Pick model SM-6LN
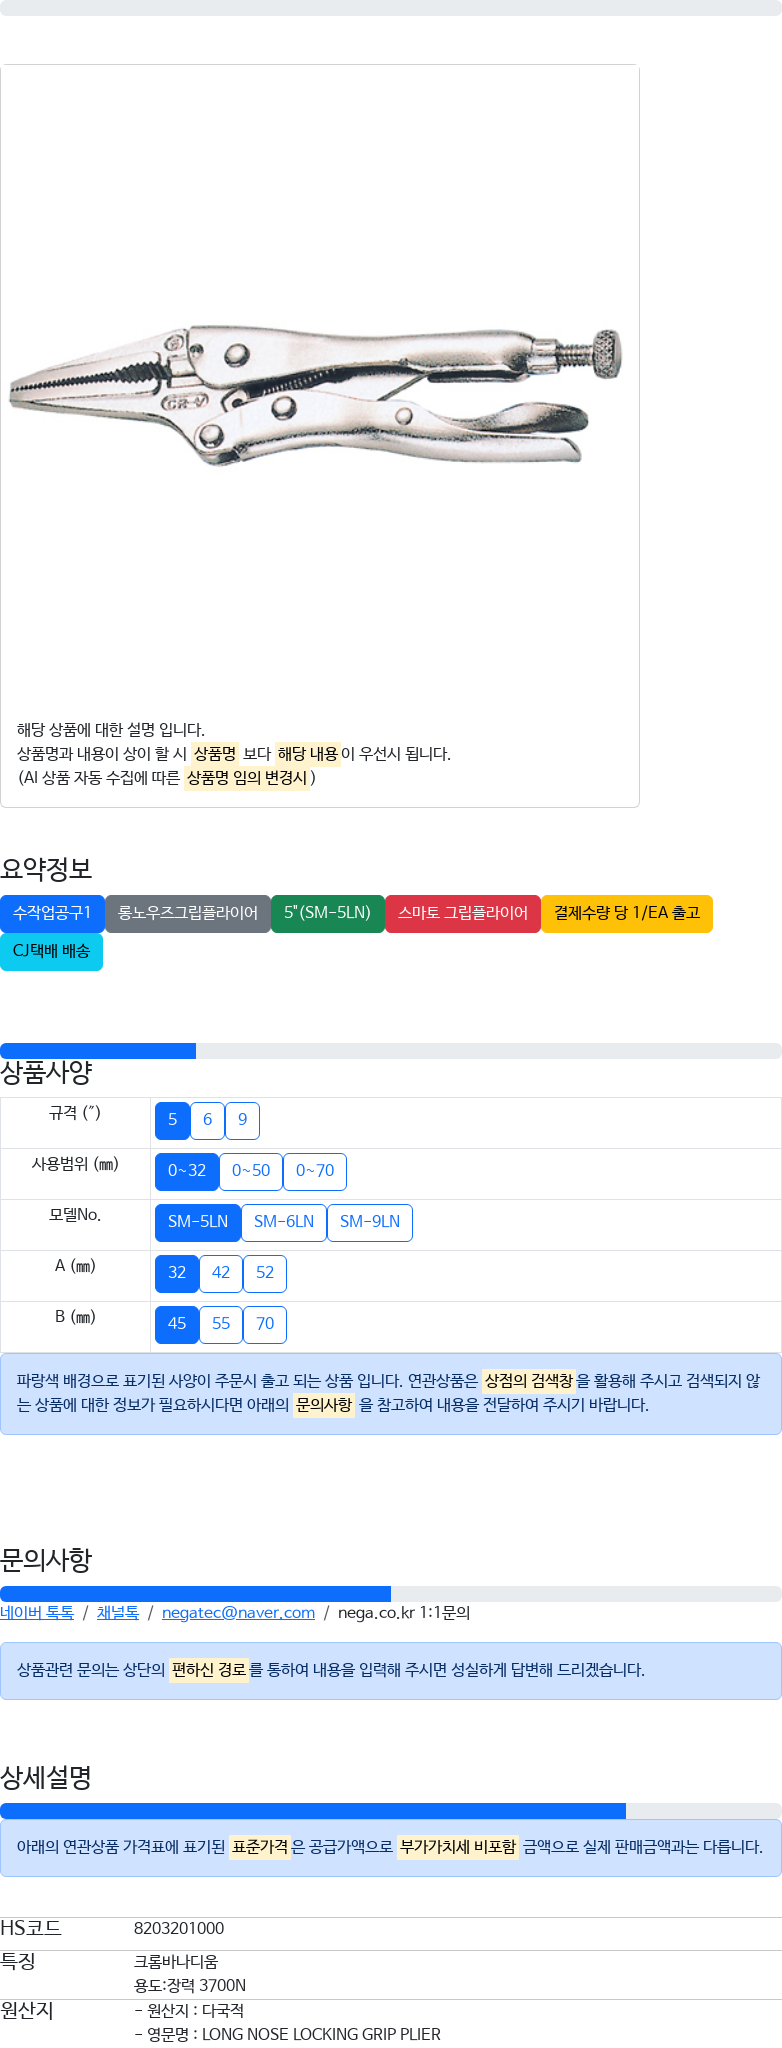 pos(284,1222)
